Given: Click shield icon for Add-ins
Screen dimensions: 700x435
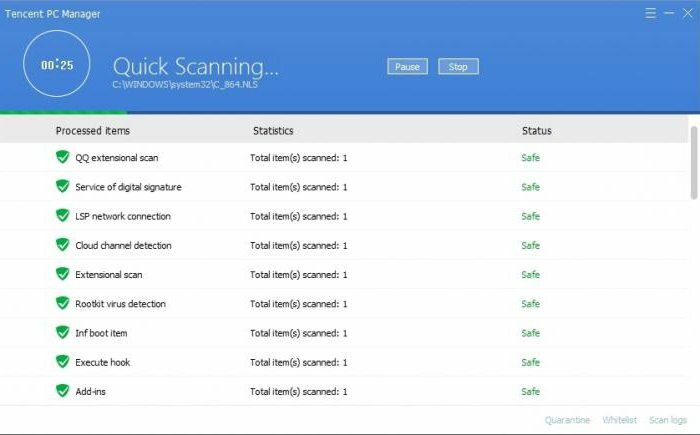Looking at the screenshot, I should [x=62, y=391].
